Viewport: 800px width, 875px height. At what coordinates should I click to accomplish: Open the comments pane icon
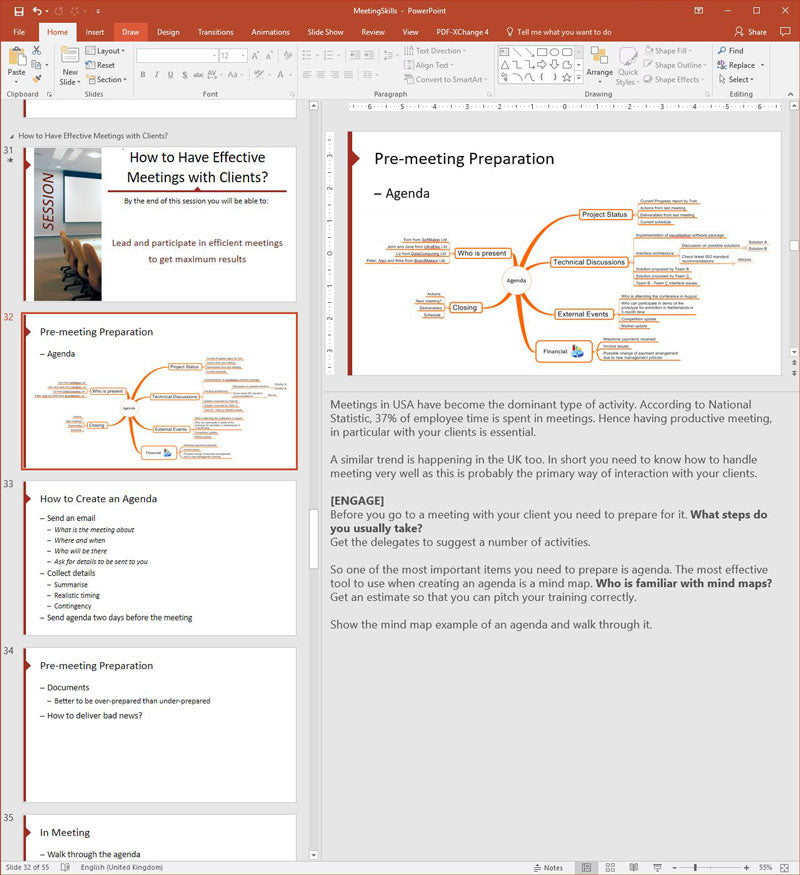[x=785, y=32]
